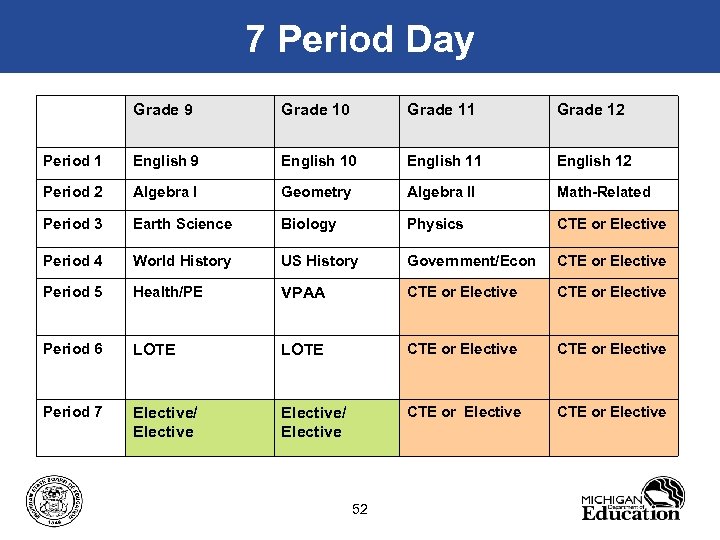
Task: Click the Michigan Department of Education logo
Action: pyautogui.click(x=631, y=499)
